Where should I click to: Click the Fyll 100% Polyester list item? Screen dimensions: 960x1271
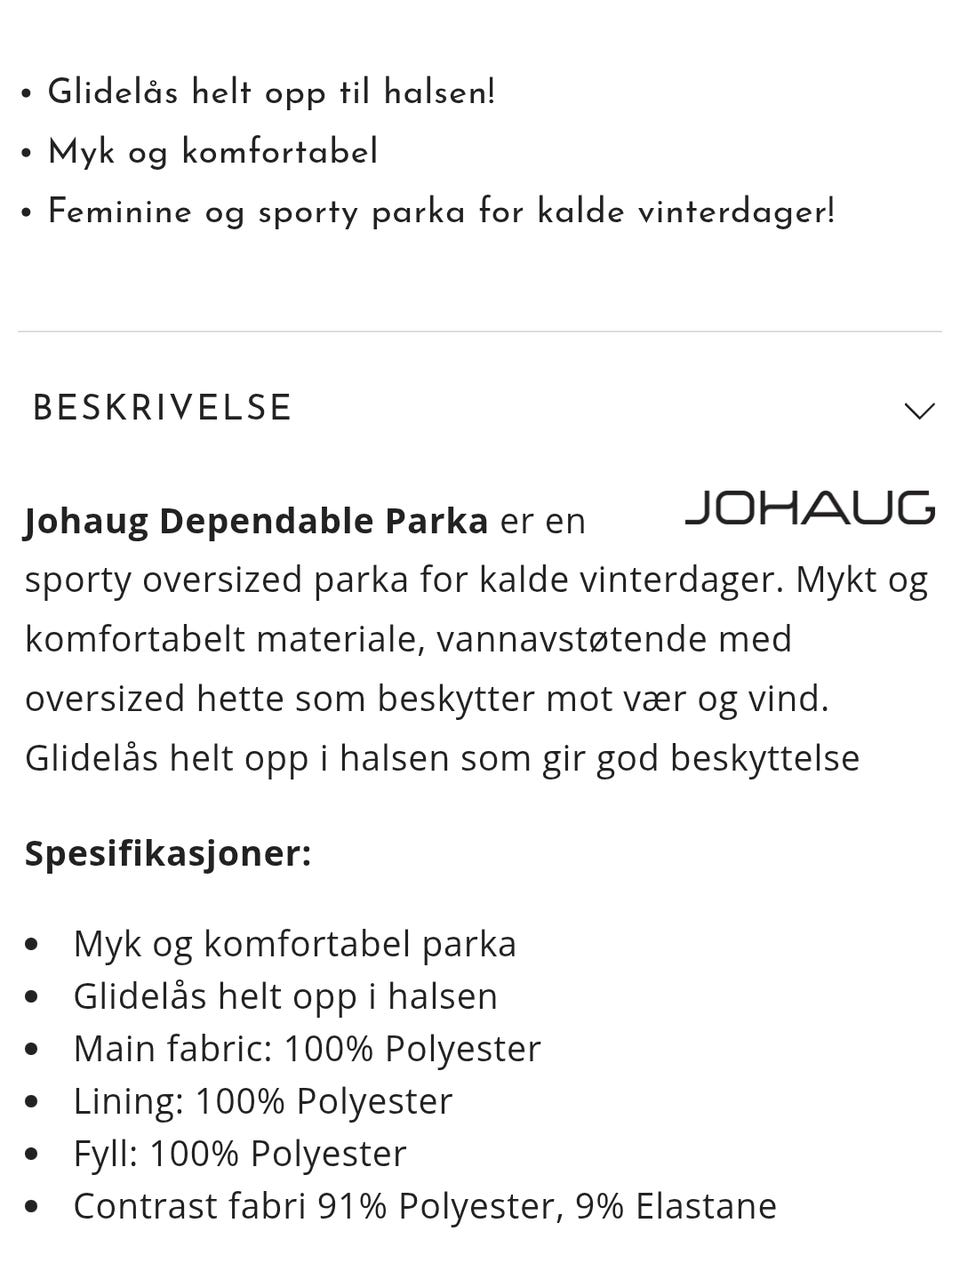point(239,1153)
